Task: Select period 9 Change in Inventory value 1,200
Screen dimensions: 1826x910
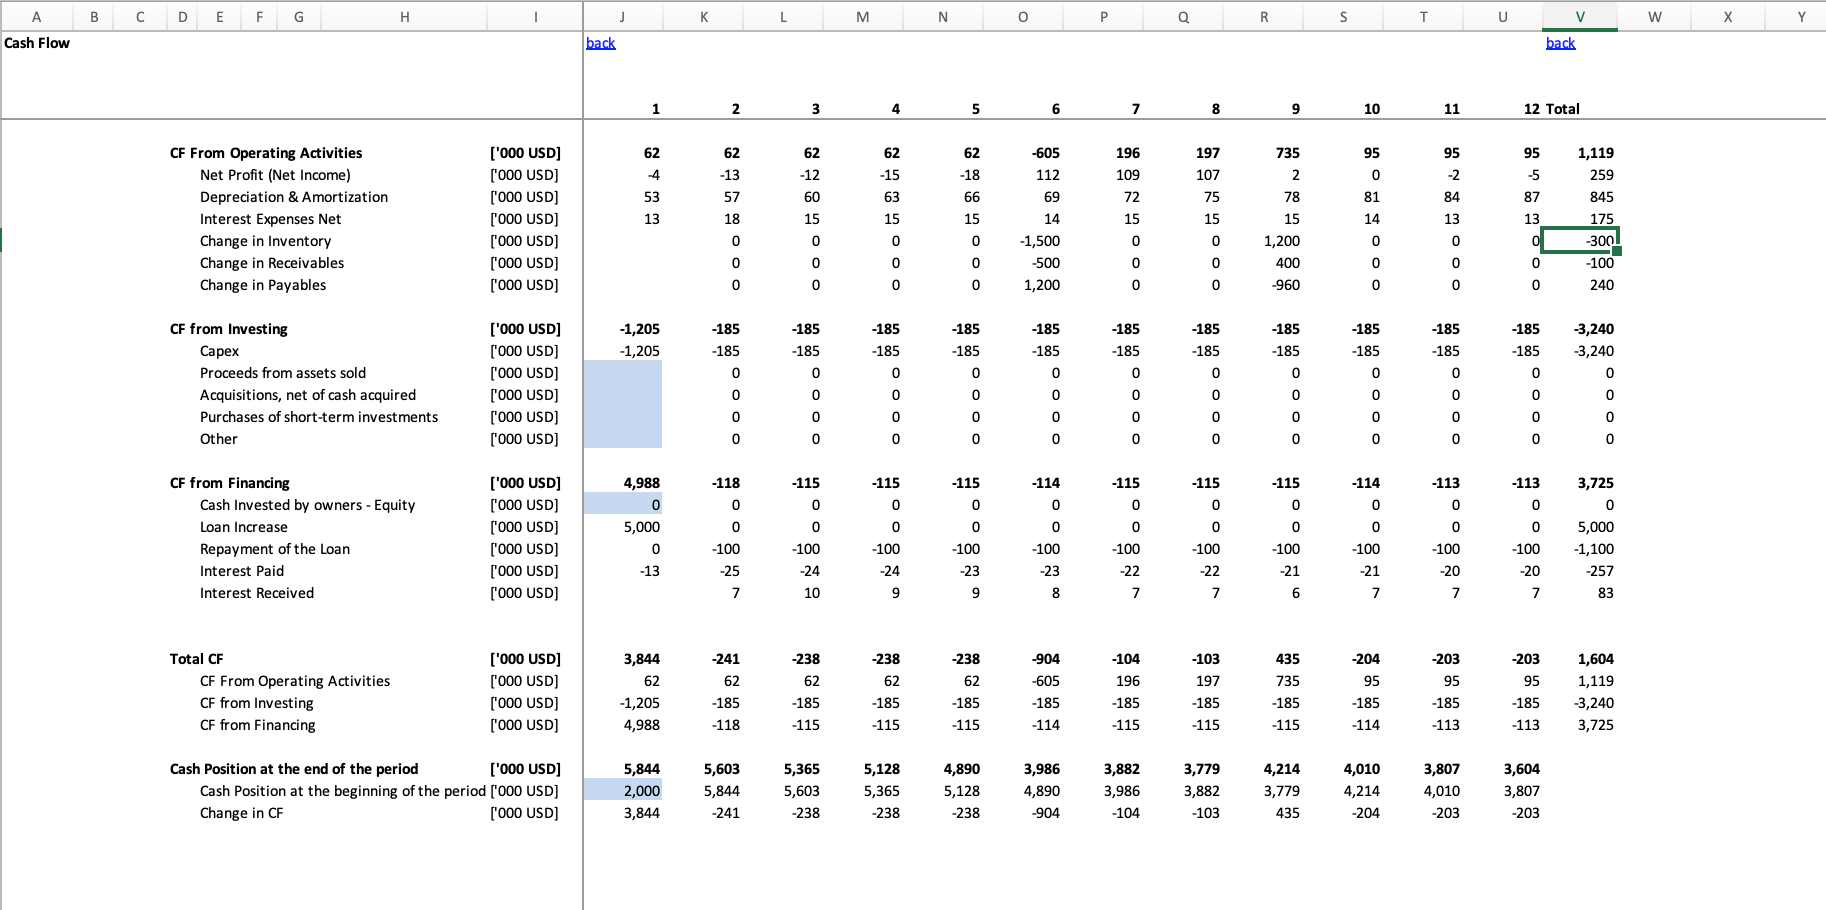Action: click(x=1282, y=241)
